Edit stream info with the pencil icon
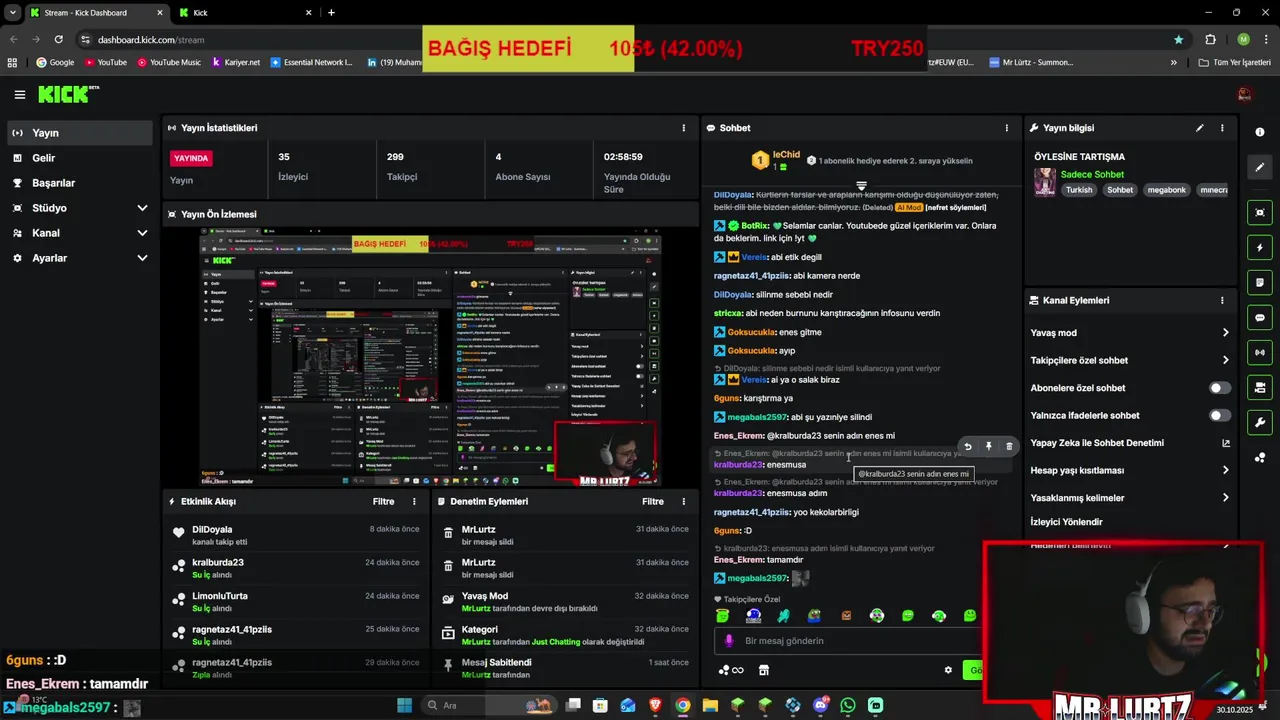 pyautogui.click(x=1200, y=128)
